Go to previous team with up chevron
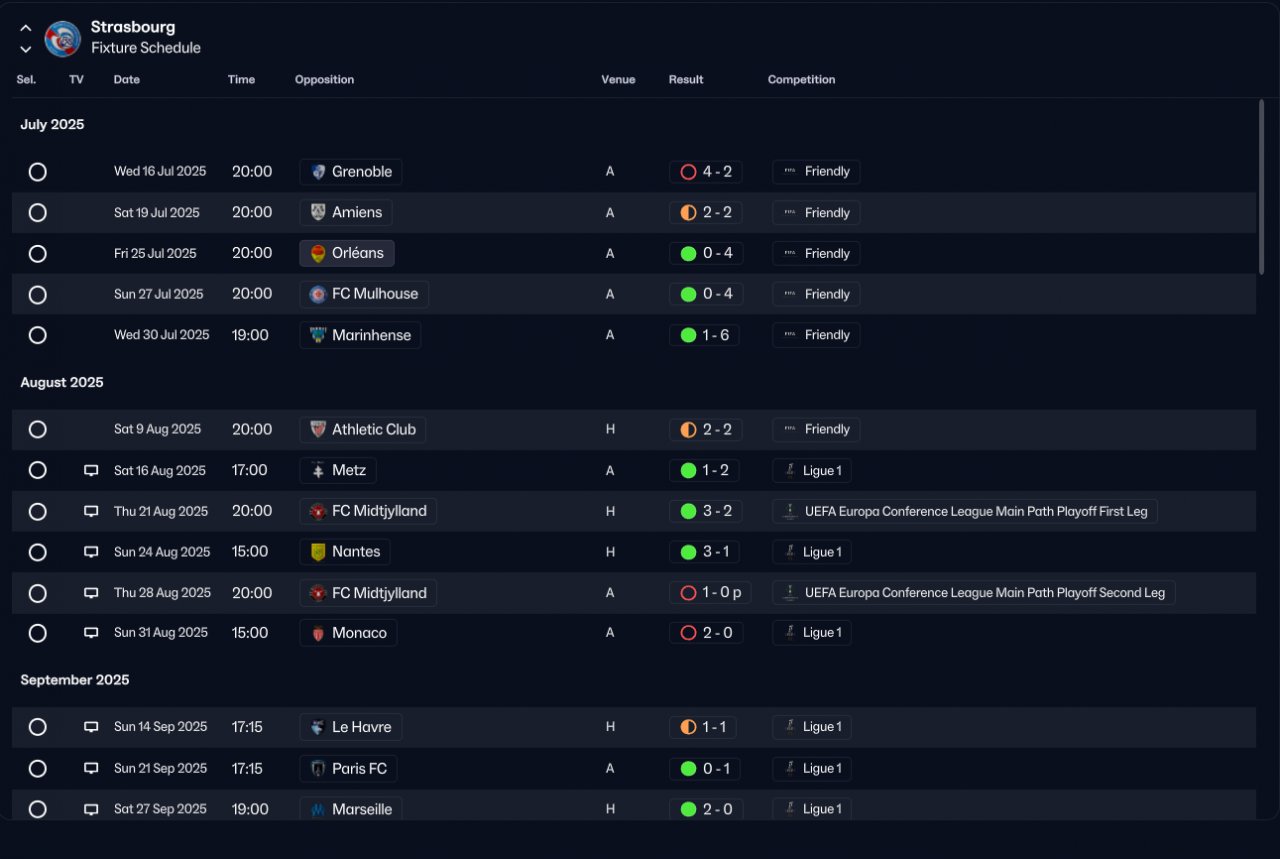Screen dimensions: 1280x859 (x=26, y=28)
